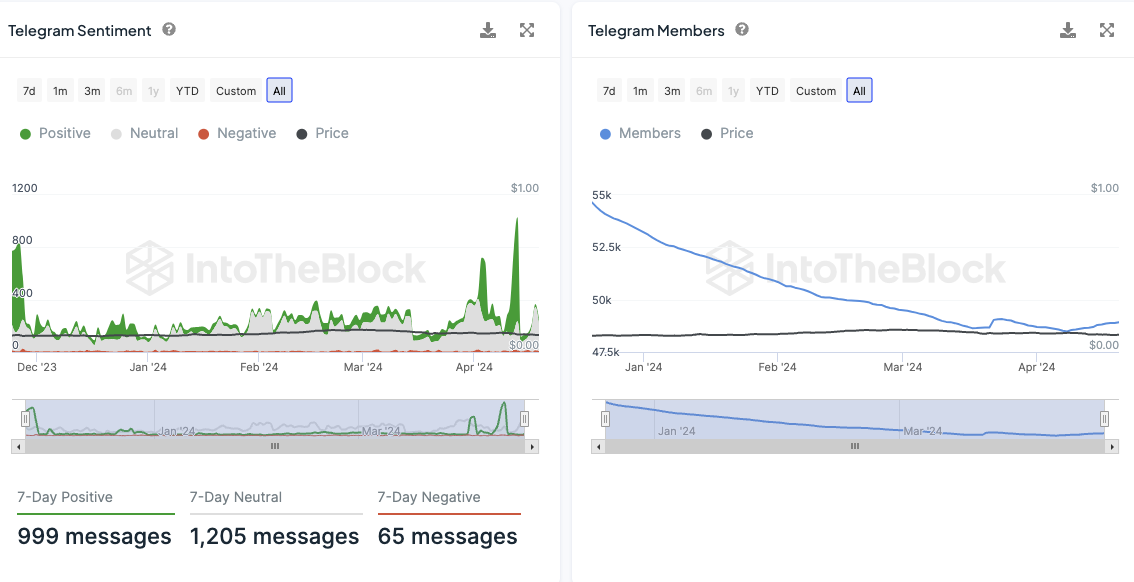Download the Telegram Members chart
The height and width of the screenshot is (582, 1134).
tap(1067, 30)
